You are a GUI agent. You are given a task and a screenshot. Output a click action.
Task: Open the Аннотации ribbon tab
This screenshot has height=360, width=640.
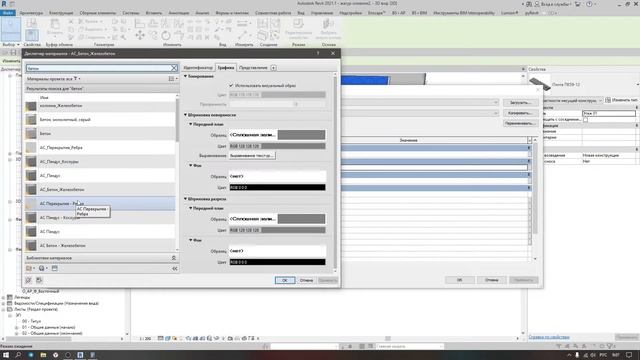(179, 13)
